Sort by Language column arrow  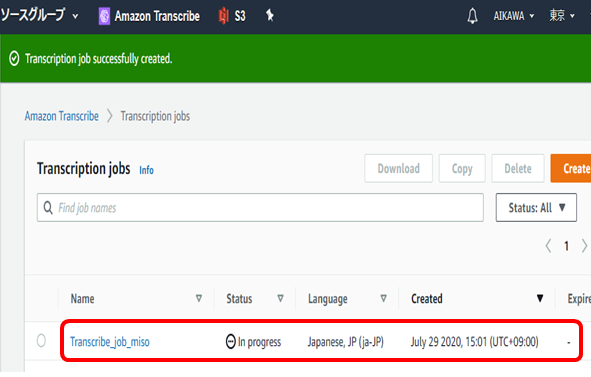pos(383,299)
